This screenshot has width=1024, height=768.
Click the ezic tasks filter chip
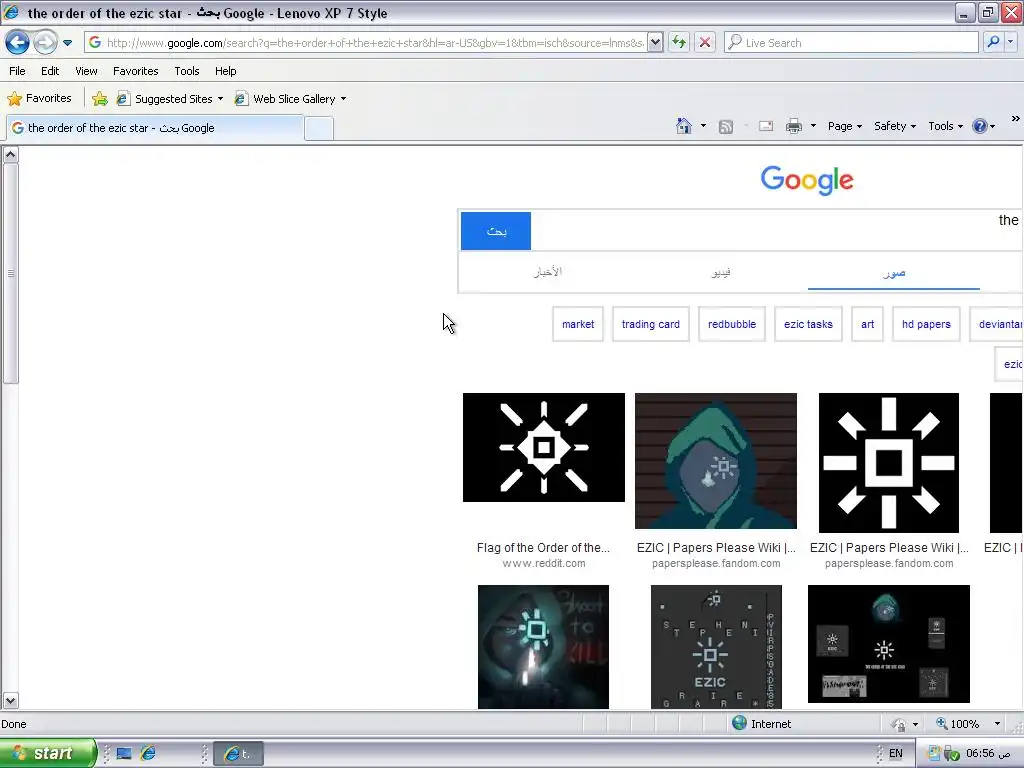808,324
